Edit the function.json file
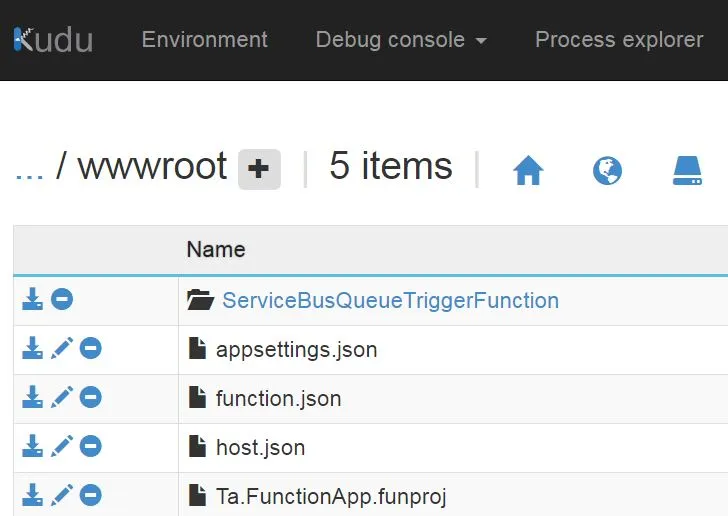Image resolution: width=728 pixels, height=516 pixels. coord(62,397)
